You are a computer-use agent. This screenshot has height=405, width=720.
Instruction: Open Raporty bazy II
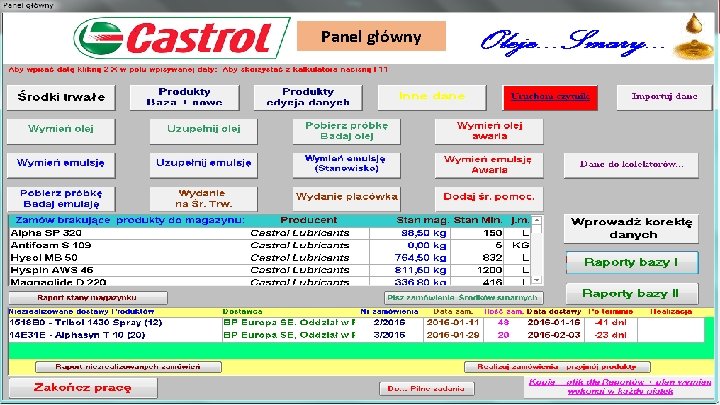point(632,294)
